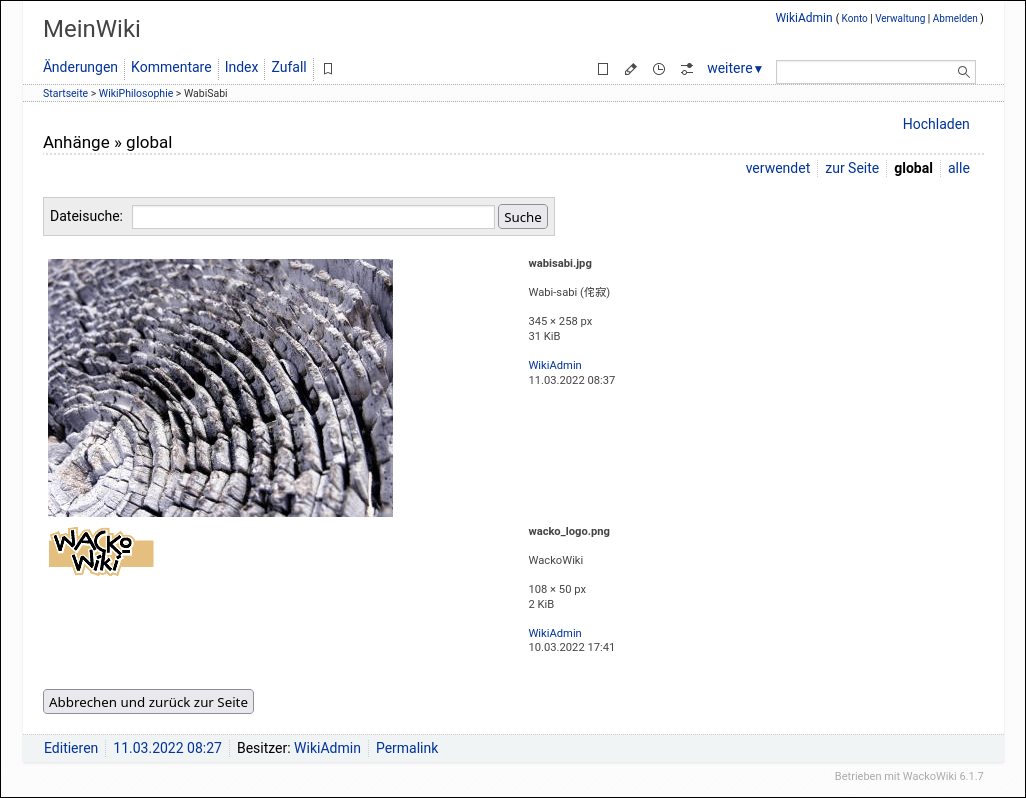Switch to the alle attachments filter
Viewport: 1026px width, 798px height.
click(x=958, y=168)
